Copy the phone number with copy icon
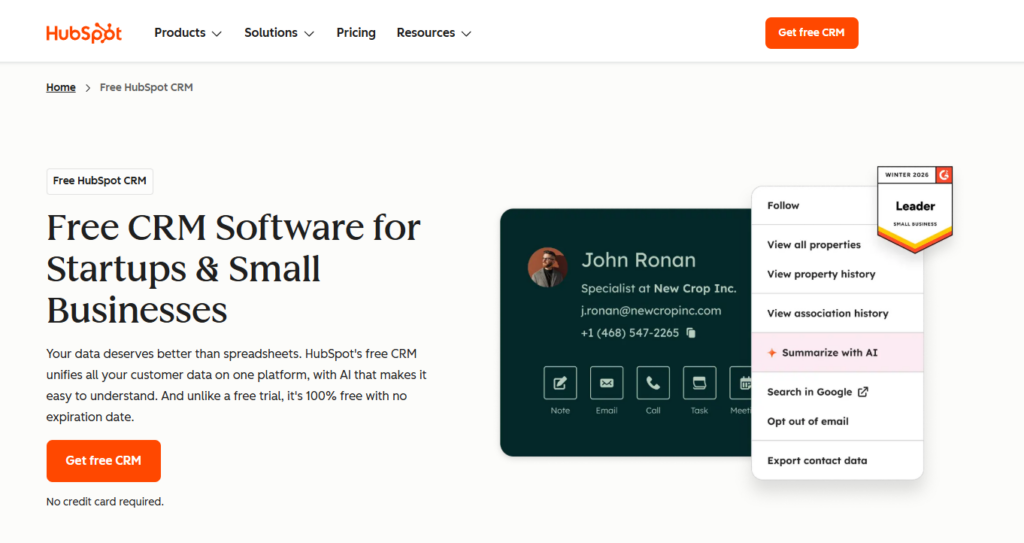Viewport: 1024px width, 543px height. 691,333
